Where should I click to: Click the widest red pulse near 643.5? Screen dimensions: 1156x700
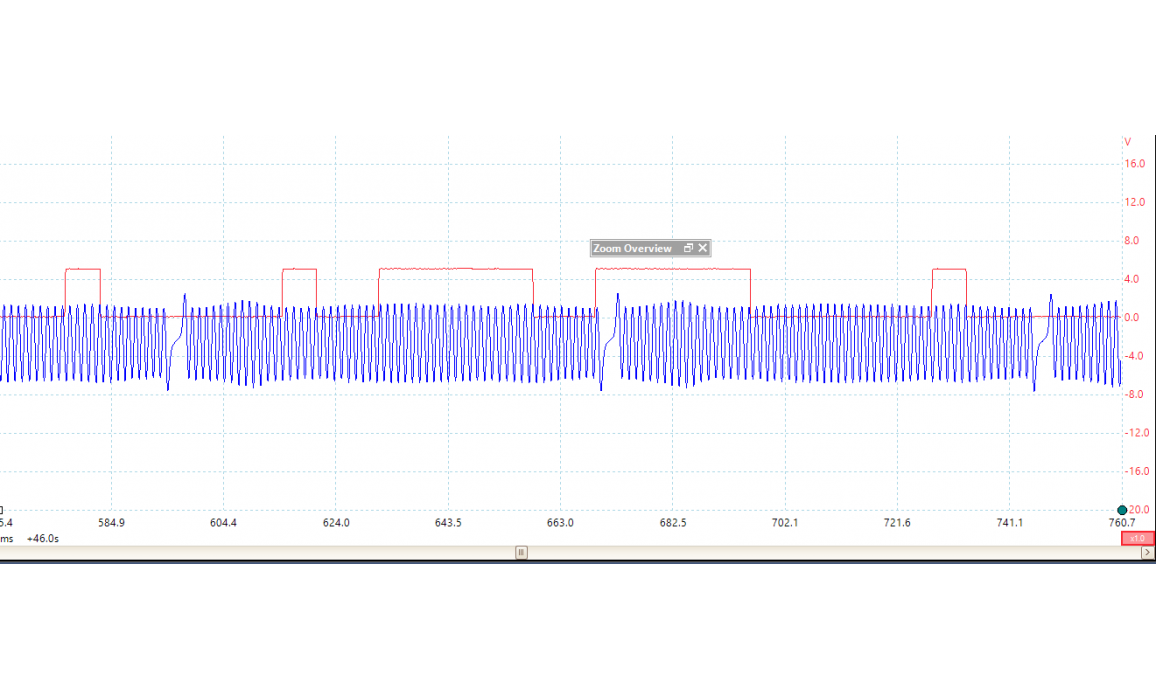click(x=456, y=269)
